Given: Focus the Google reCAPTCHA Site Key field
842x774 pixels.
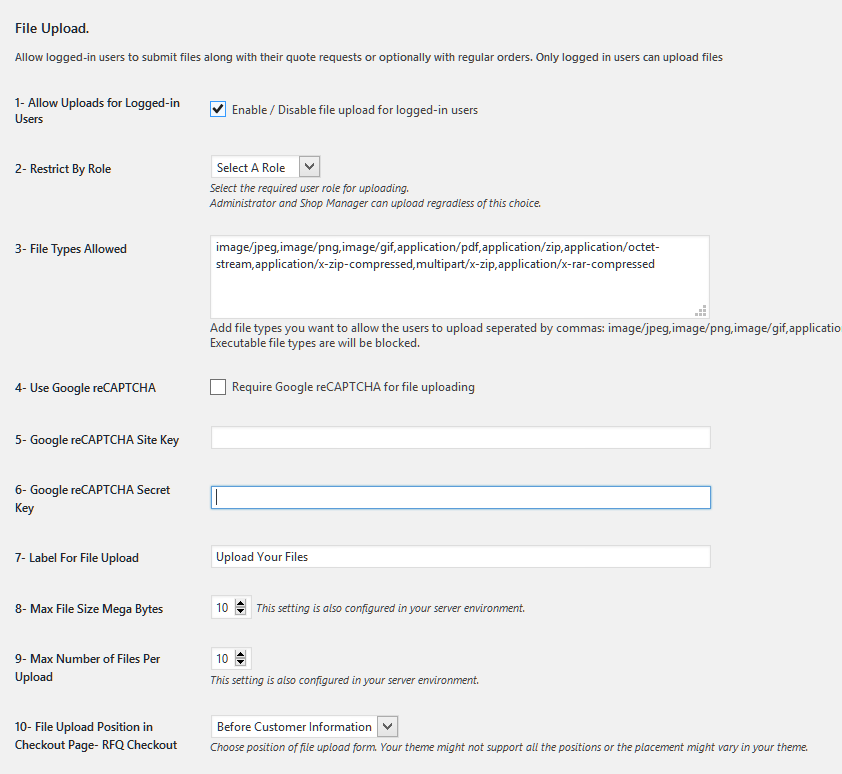Looking at the screenshot, I should pos(461,438).
